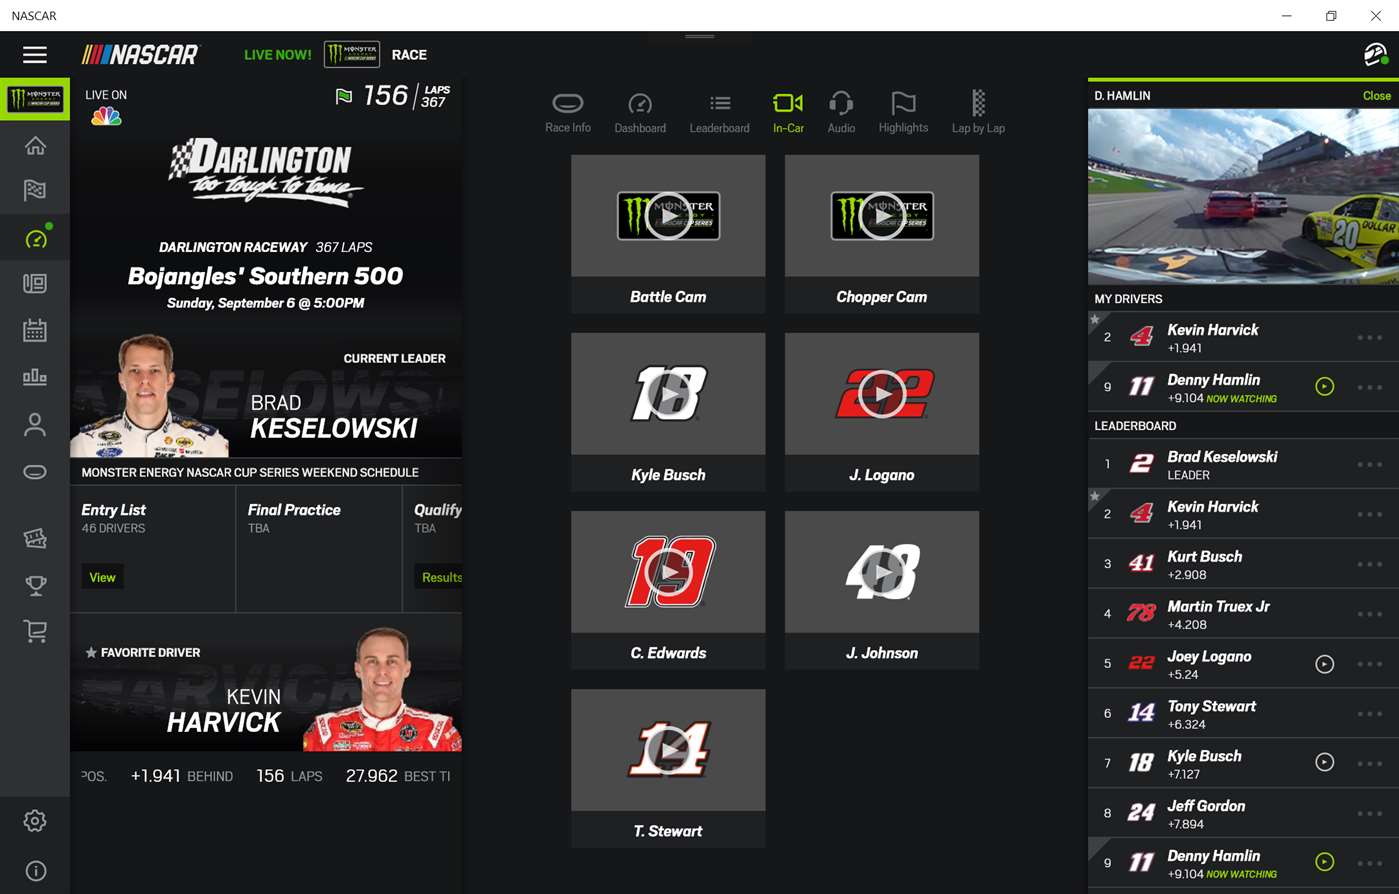Open more options for Kevin Harvick under My Drivers
This screenshot has height=894, width=1399.
coord(1369,338)
